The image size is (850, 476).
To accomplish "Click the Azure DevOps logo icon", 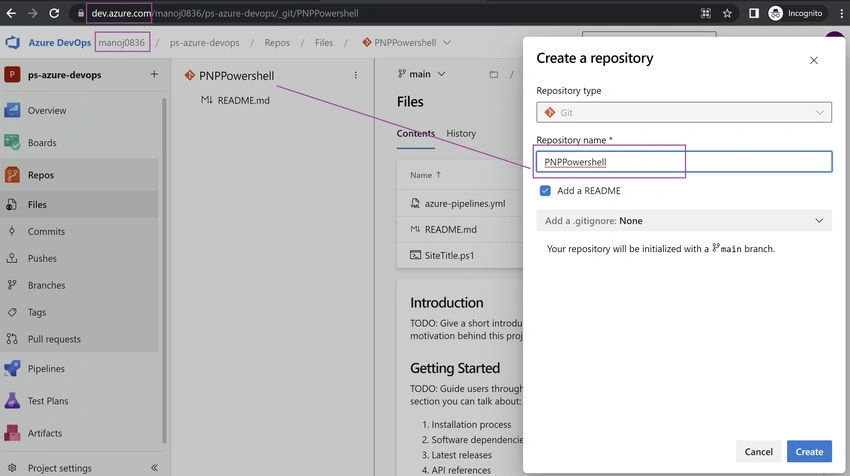I will 12,42.
